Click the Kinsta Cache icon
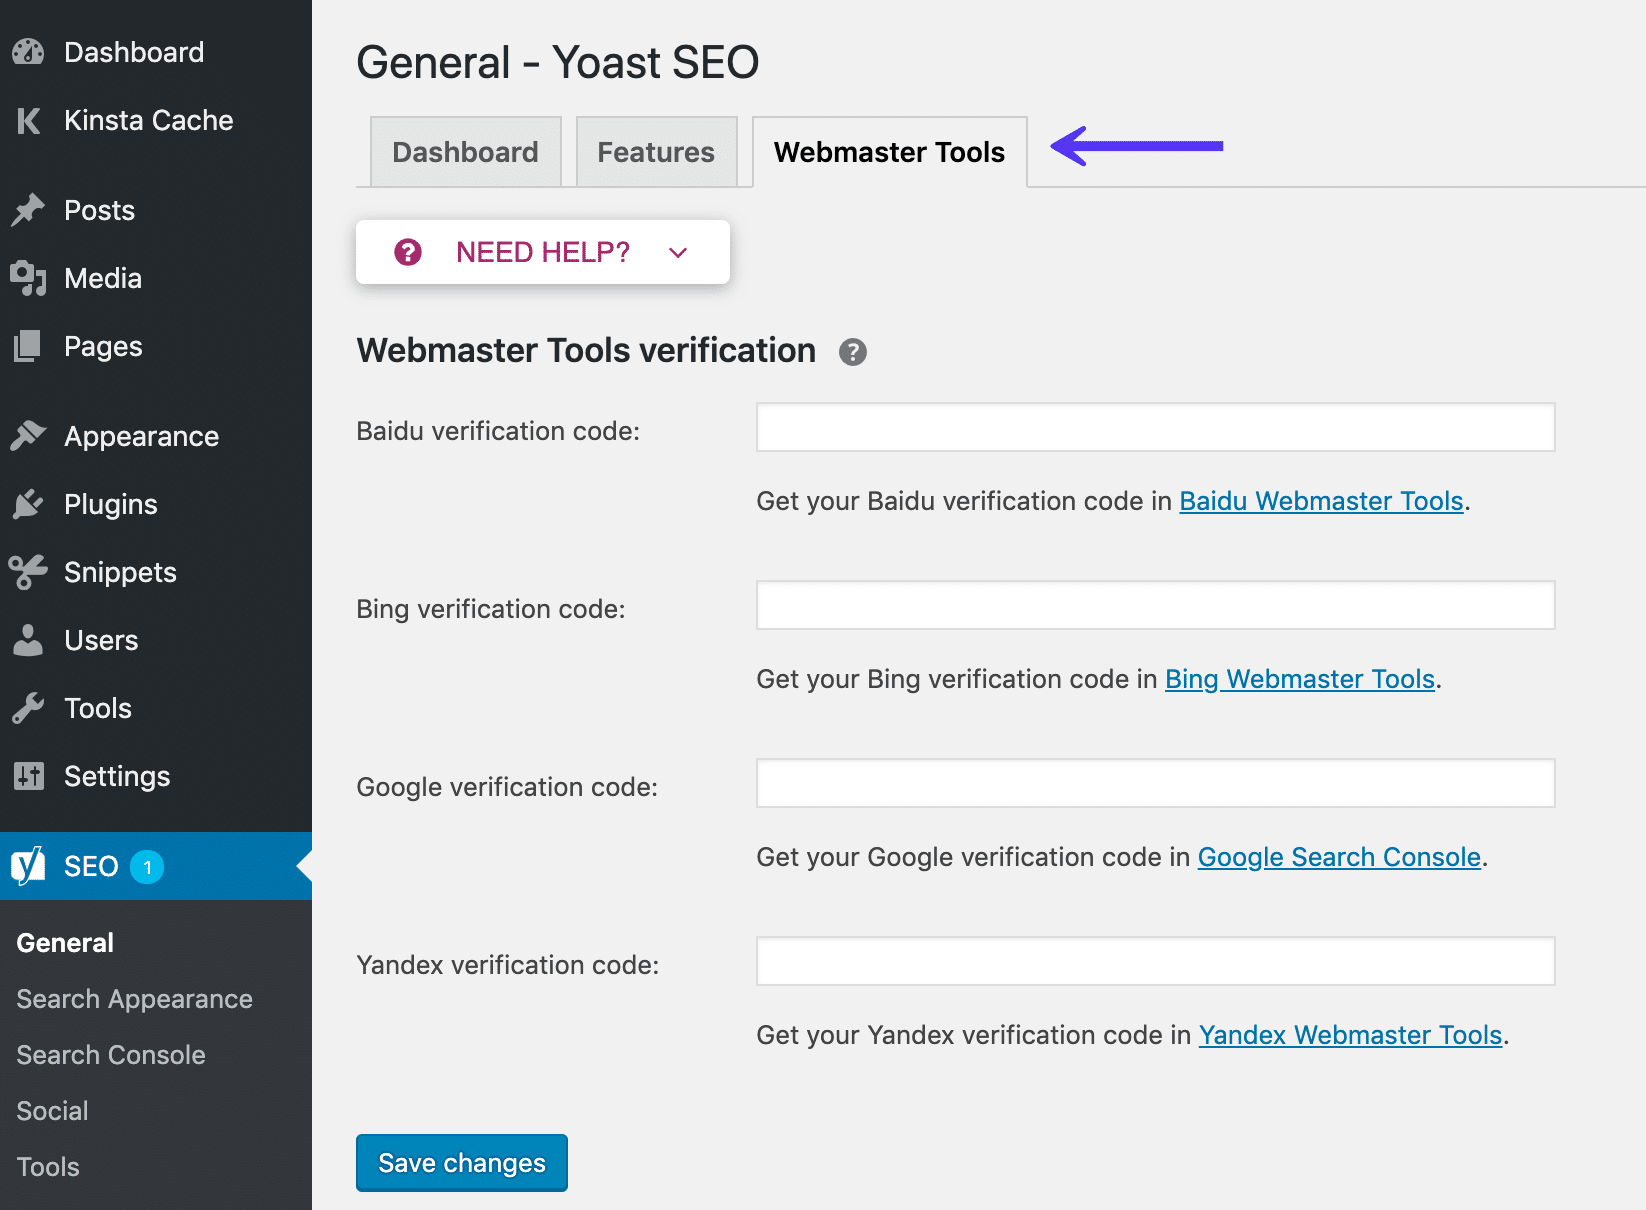Image resolution: width=1646 pixels, height=1210 pixels. pos(30,120)
